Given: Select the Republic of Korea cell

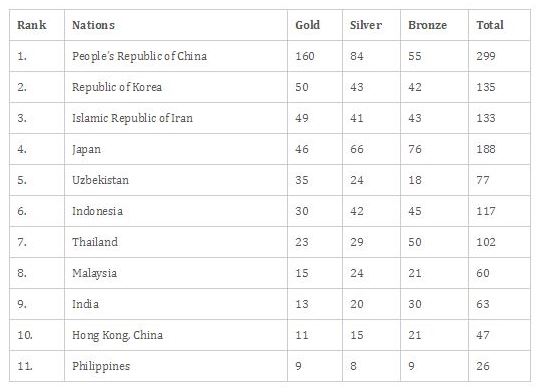Looking at the screenshot, I should click(117, 87).
